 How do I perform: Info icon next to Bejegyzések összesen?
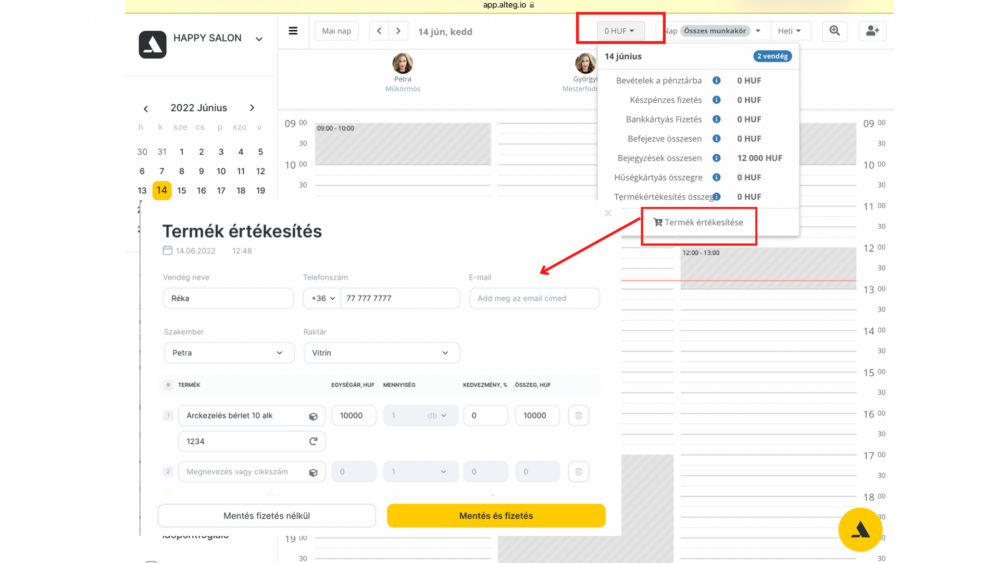716,158
